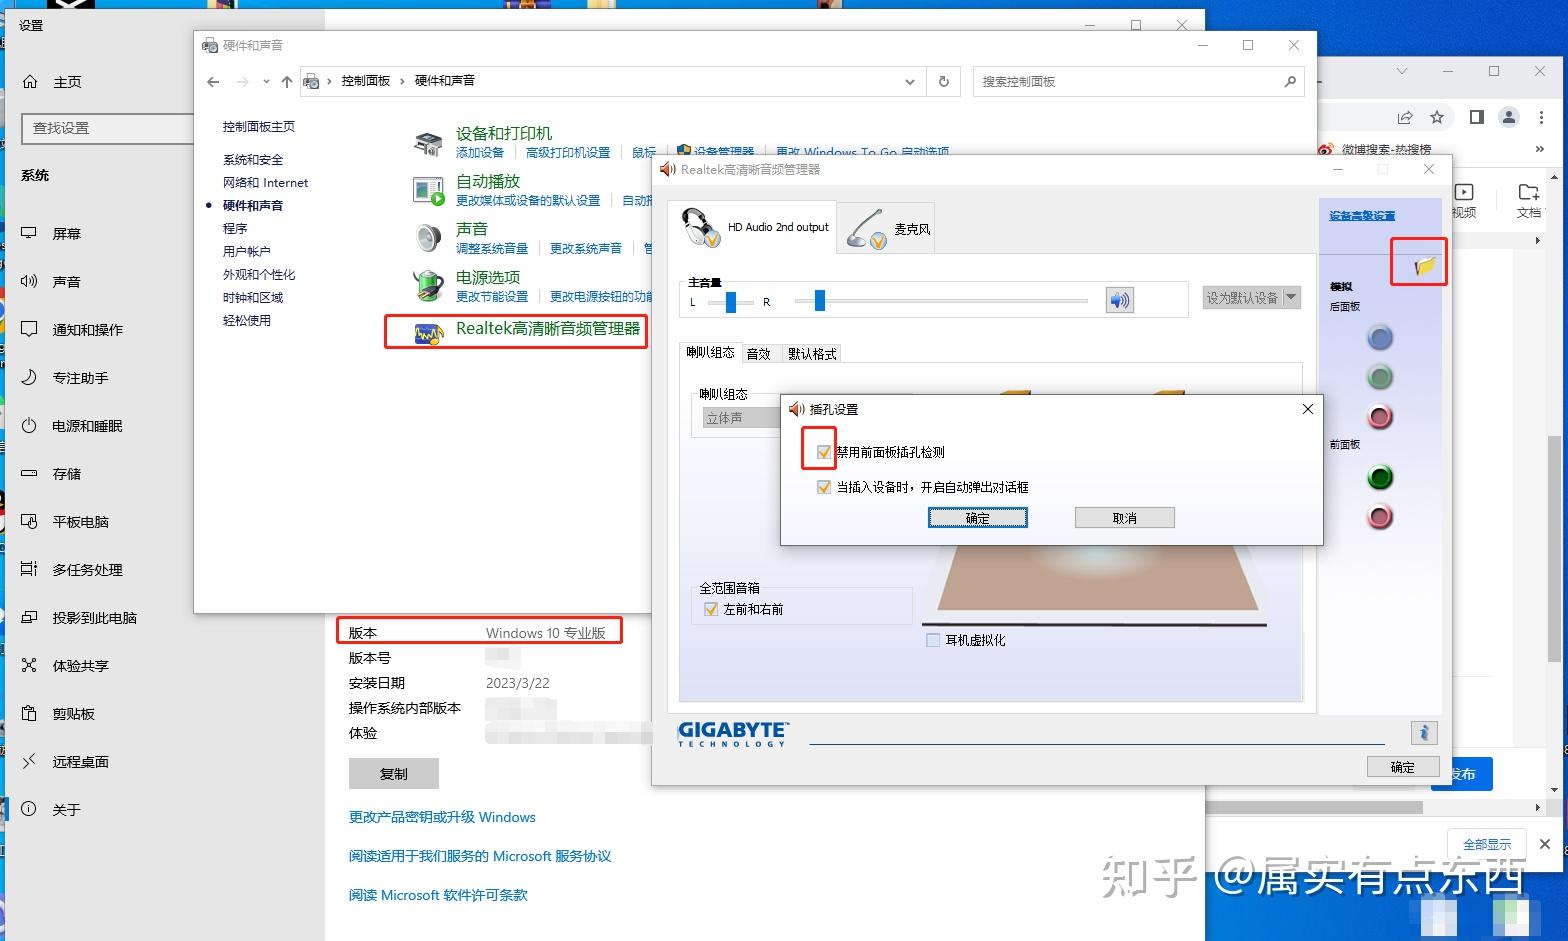Open the speaker configuration tab

711,353
